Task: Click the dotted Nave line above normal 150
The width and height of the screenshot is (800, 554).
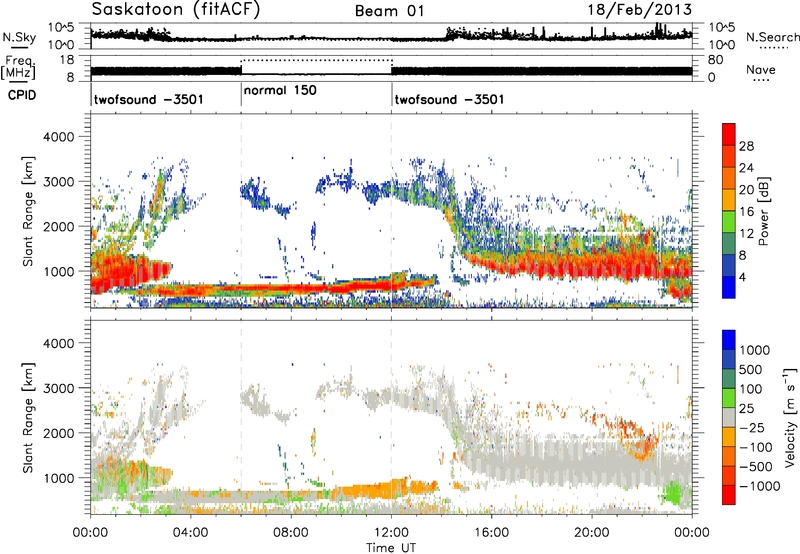Action: 316,60
